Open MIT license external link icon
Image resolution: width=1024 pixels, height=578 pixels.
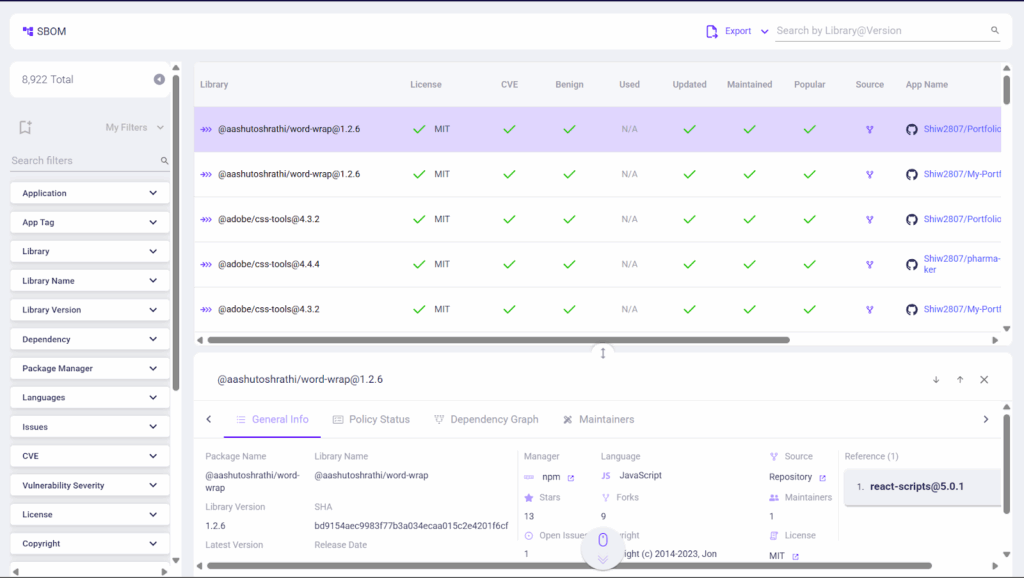(x=795, y=556)
